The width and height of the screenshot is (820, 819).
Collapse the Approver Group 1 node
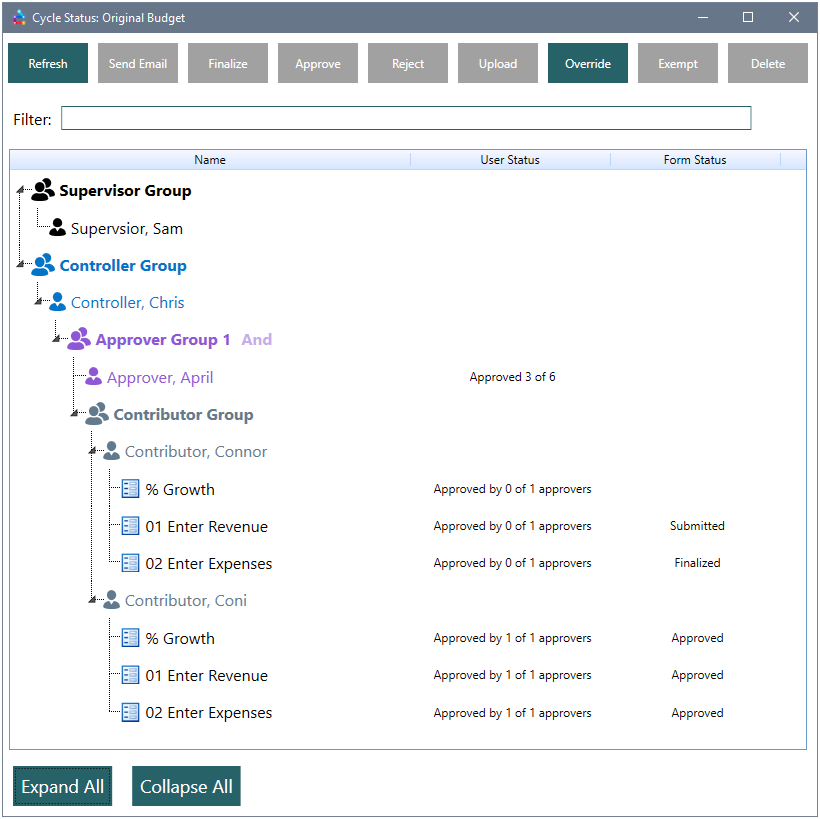pyautogui.click(x=58, y=341)
